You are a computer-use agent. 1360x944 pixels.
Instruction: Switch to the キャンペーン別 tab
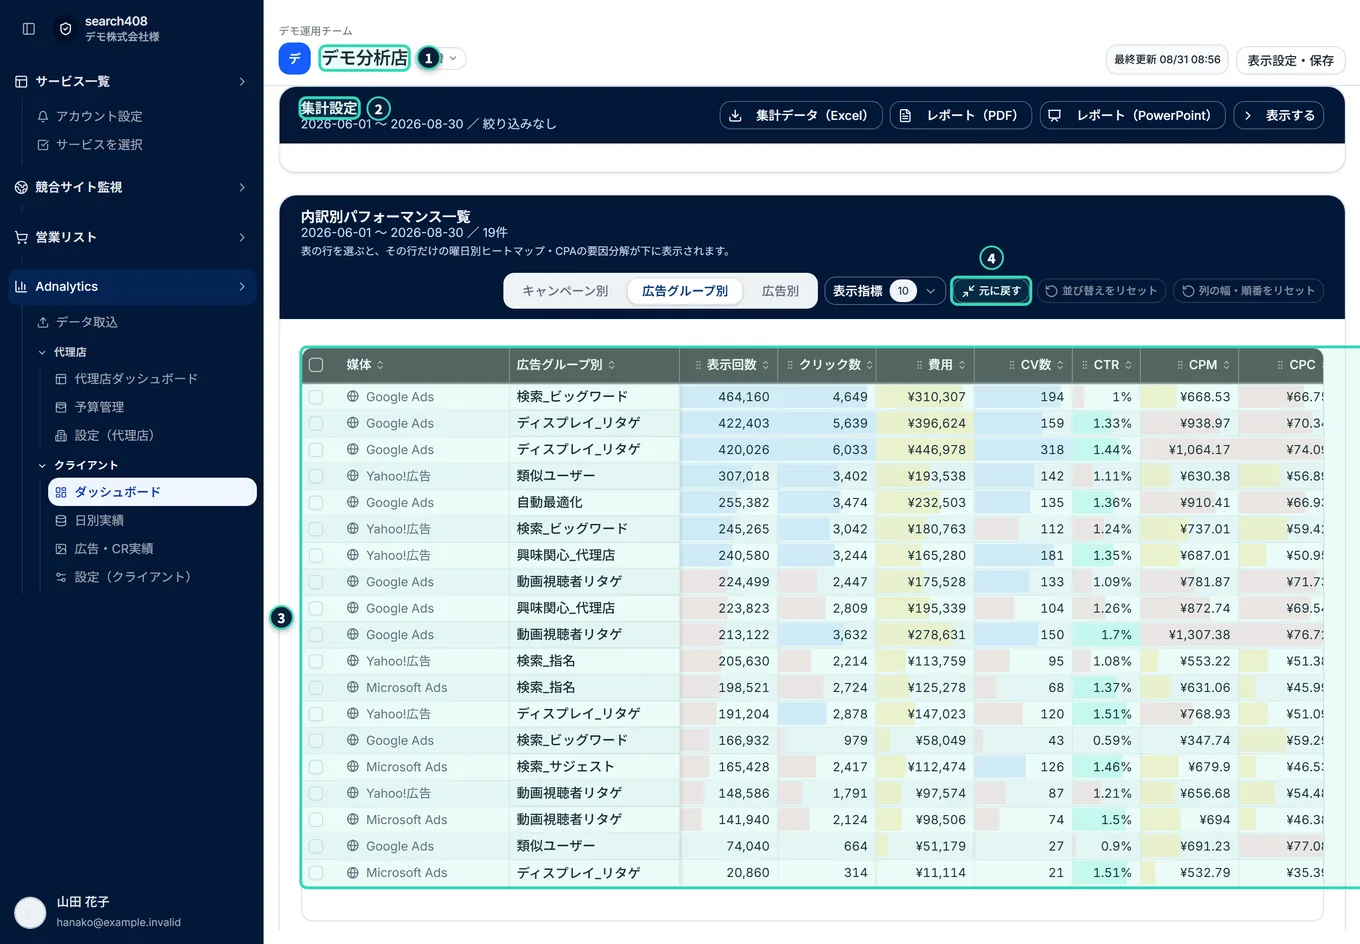point(565,291)
